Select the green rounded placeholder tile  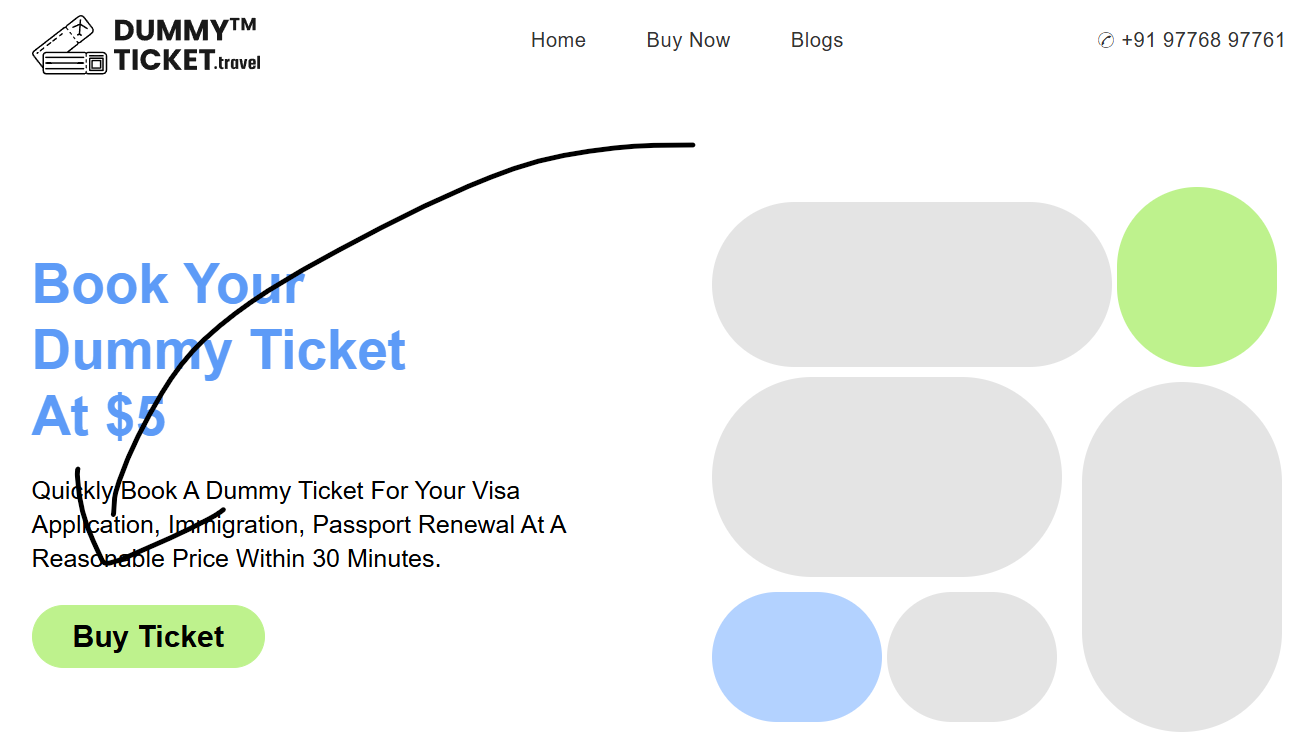point(1196,277)
